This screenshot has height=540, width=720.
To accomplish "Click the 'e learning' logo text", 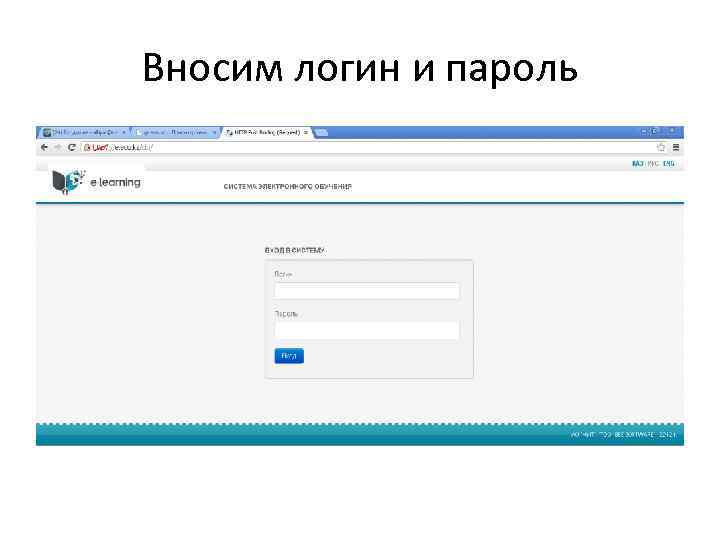I will 115,182.
